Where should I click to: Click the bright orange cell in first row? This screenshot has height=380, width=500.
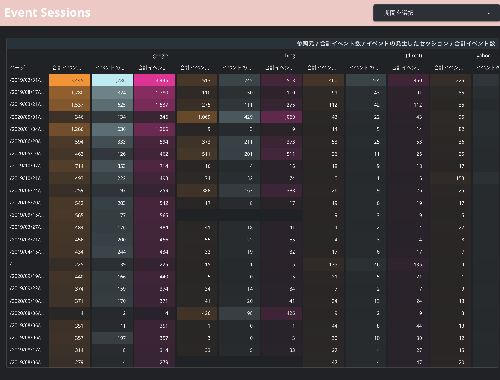click(x=69, y=80)
